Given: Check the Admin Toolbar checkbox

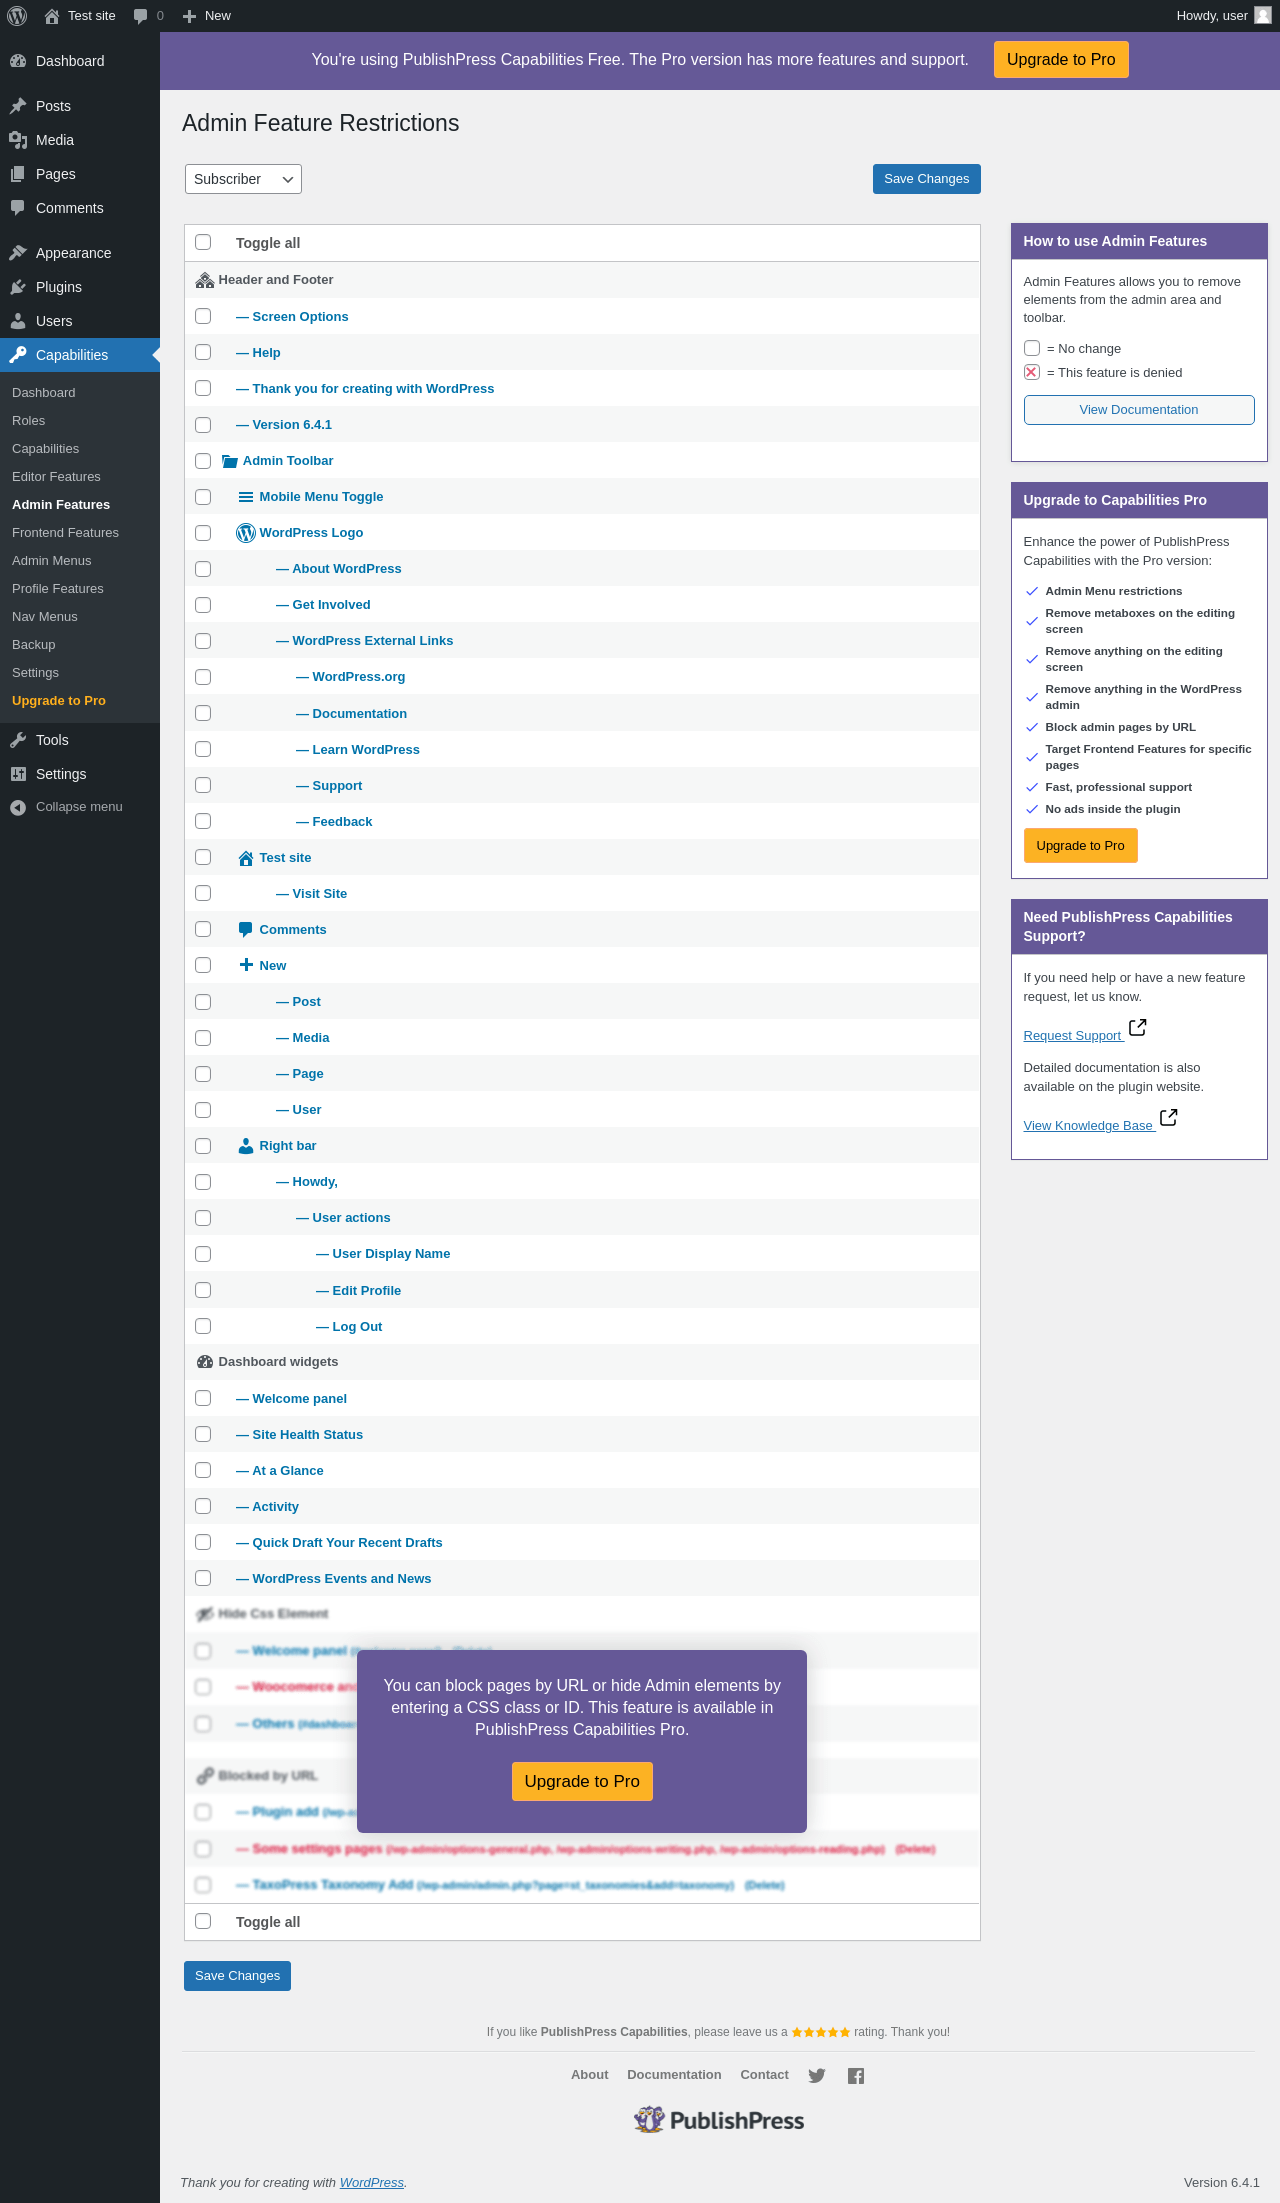Looking at the screenshot, I should coord(203,461).
